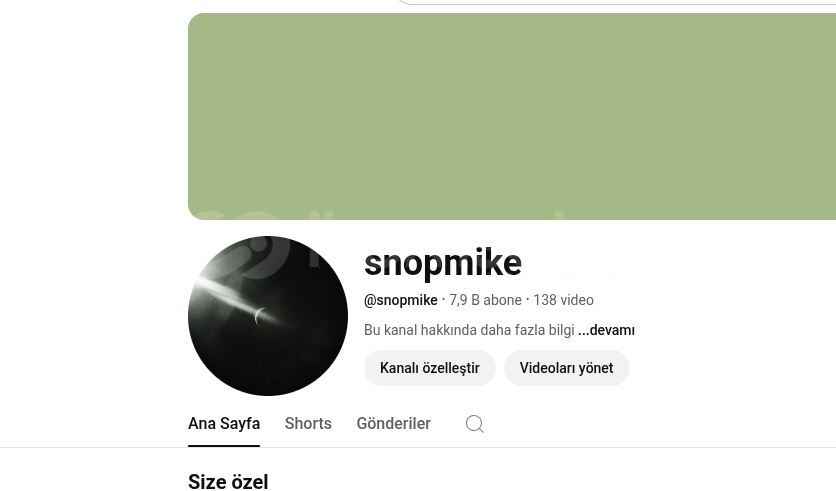The width and height of the screenshot is (836, 491).
Task: Open the Kanalı özelleştir button
Action: 430,368
